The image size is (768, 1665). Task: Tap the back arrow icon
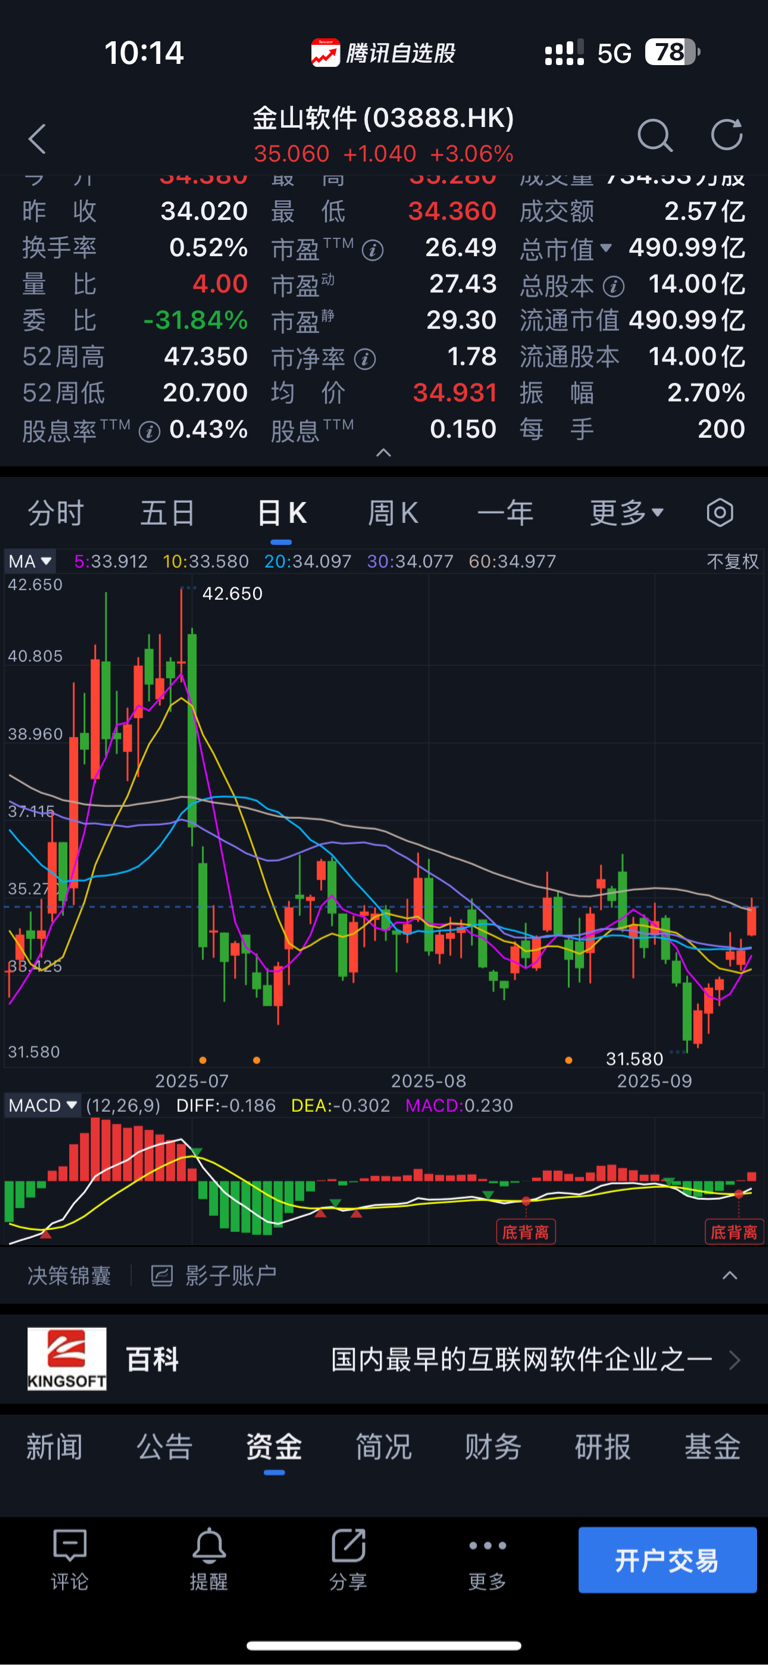pyautogui.click(x=38, y=139)
